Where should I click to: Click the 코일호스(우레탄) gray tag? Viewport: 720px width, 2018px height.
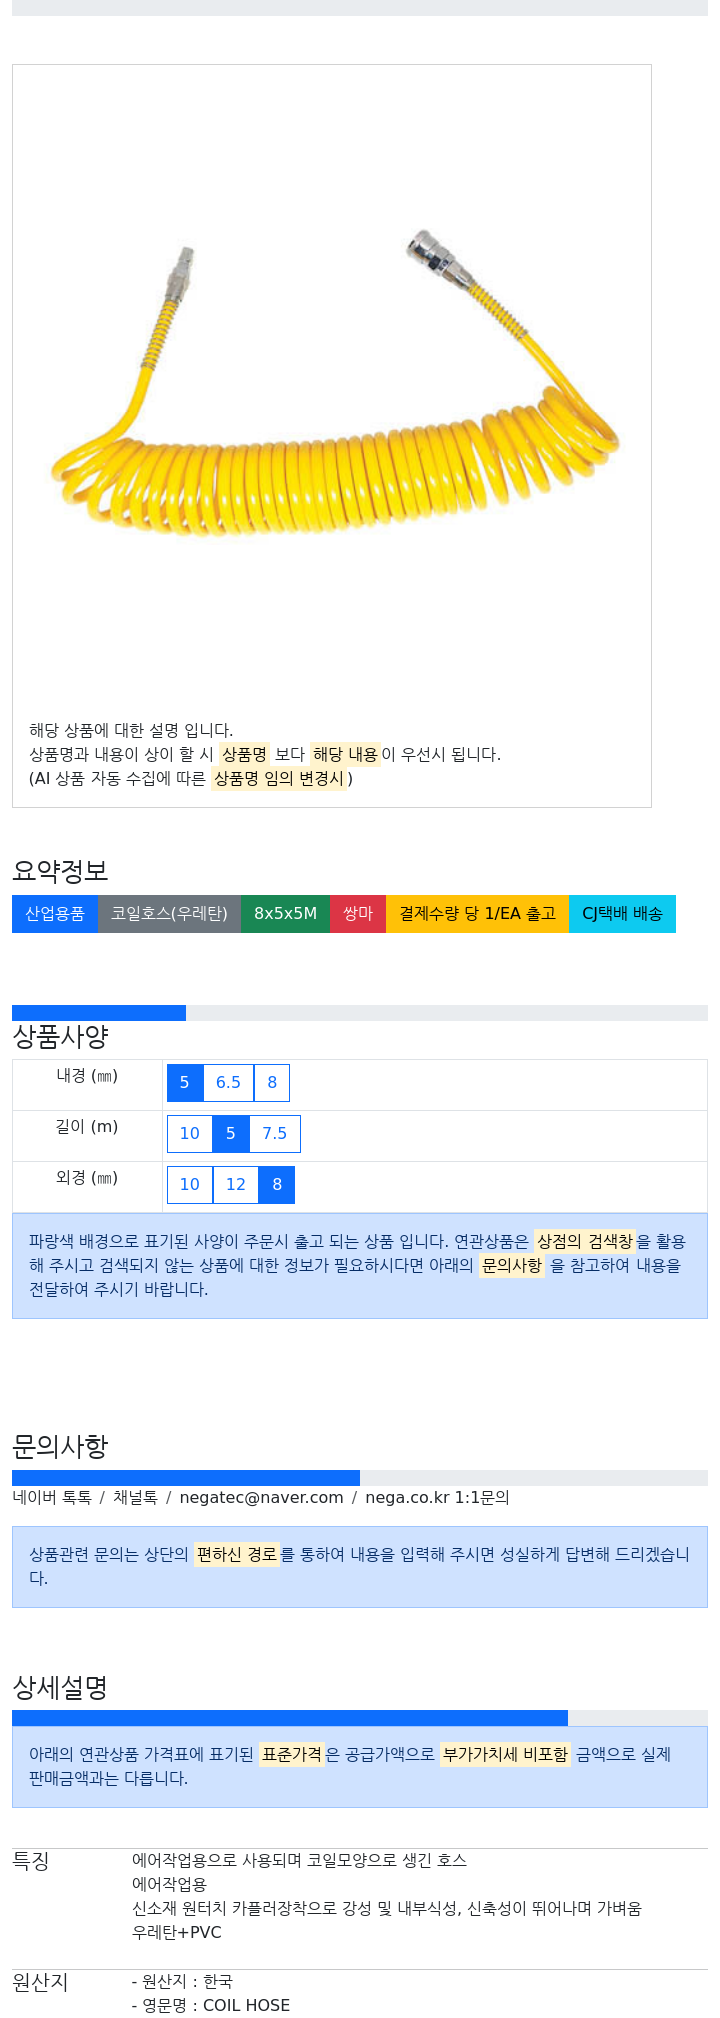point(169,914)
